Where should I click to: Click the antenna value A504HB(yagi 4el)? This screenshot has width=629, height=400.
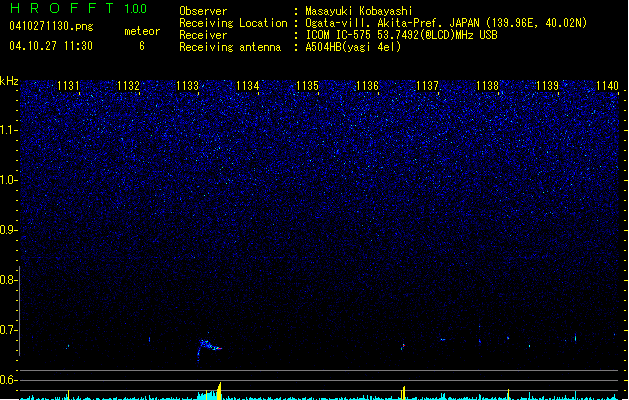[x=353, y=47]
